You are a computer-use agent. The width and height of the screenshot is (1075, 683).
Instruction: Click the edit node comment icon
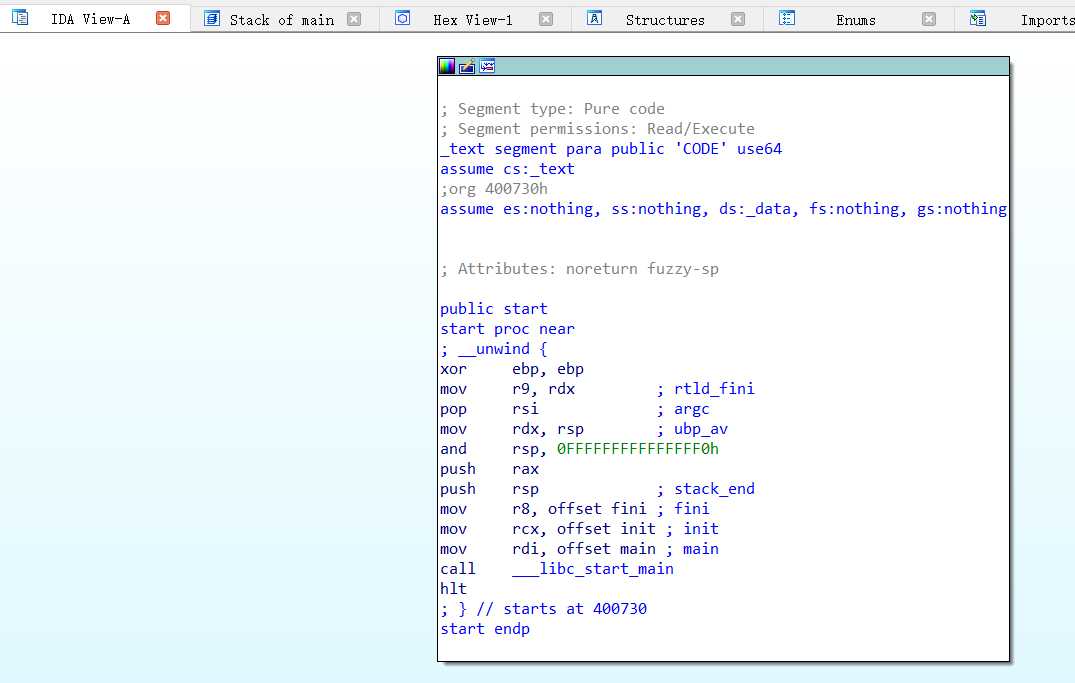tap(467, 66)
